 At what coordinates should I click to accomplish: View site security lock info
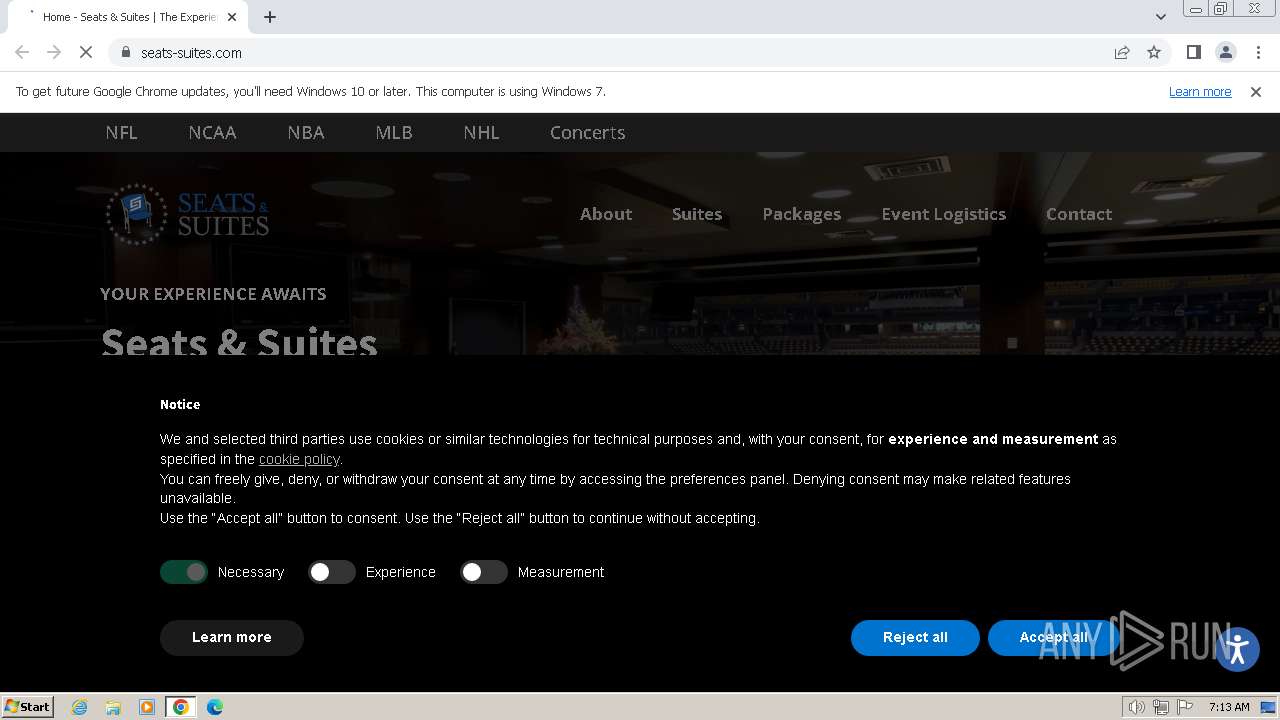(x=125, y=53)
